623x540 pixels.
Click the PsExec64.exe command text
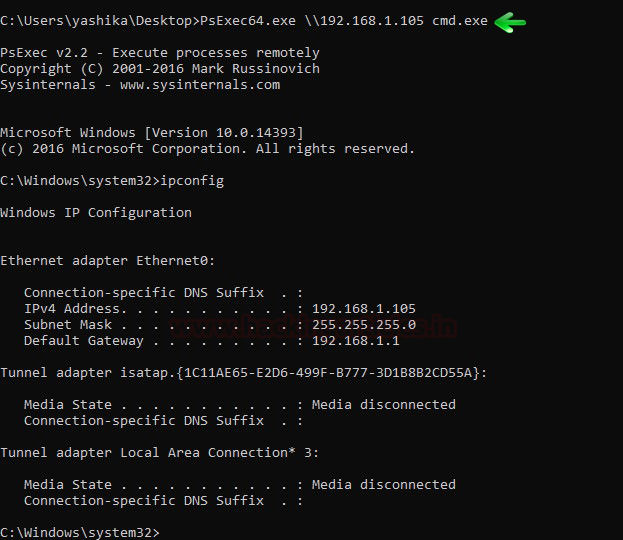coord(248,21)
